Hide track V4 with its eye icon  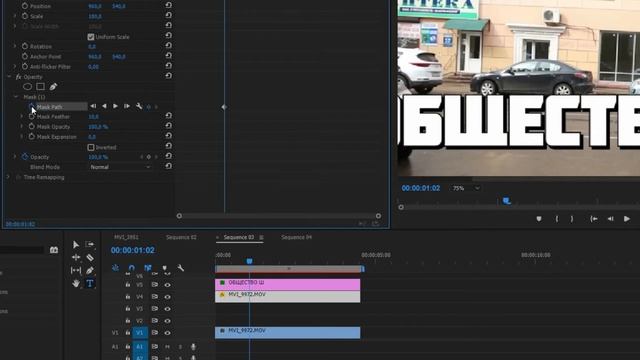pyautogui.click(x=167, y=297)
